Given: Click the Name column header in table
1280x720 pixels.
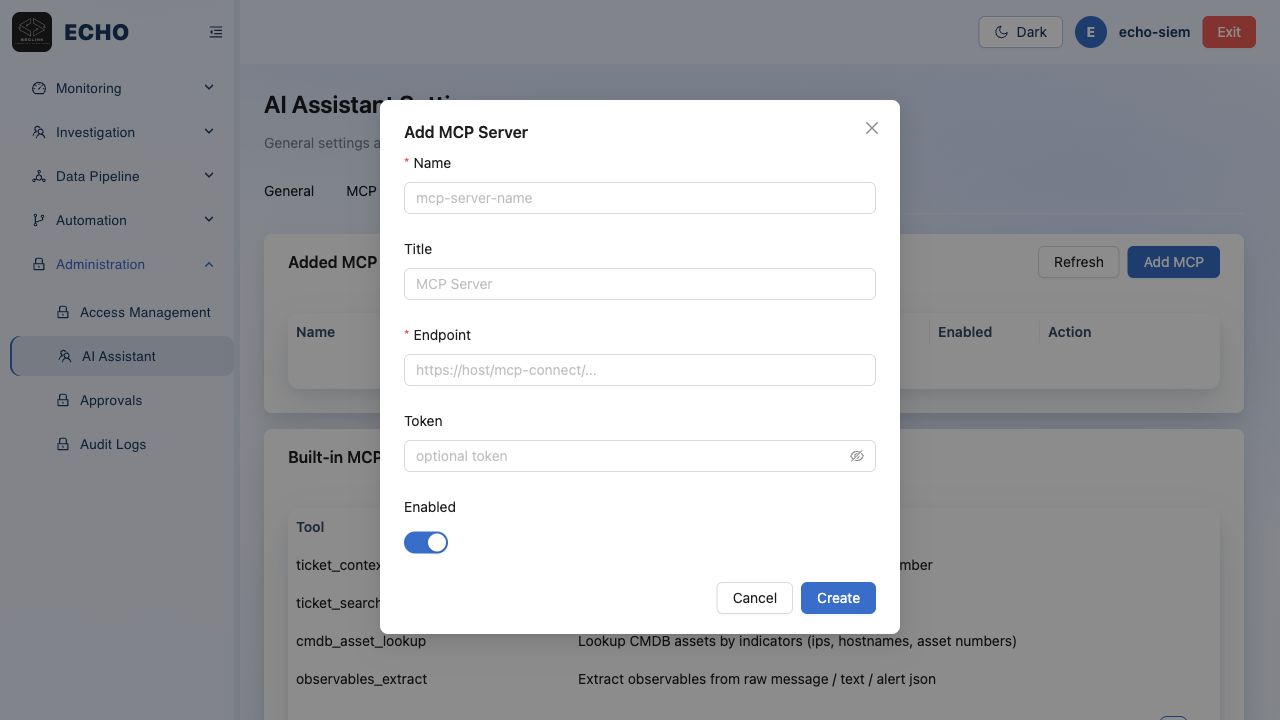Looking at the screenshot, I should coord(316,332).
